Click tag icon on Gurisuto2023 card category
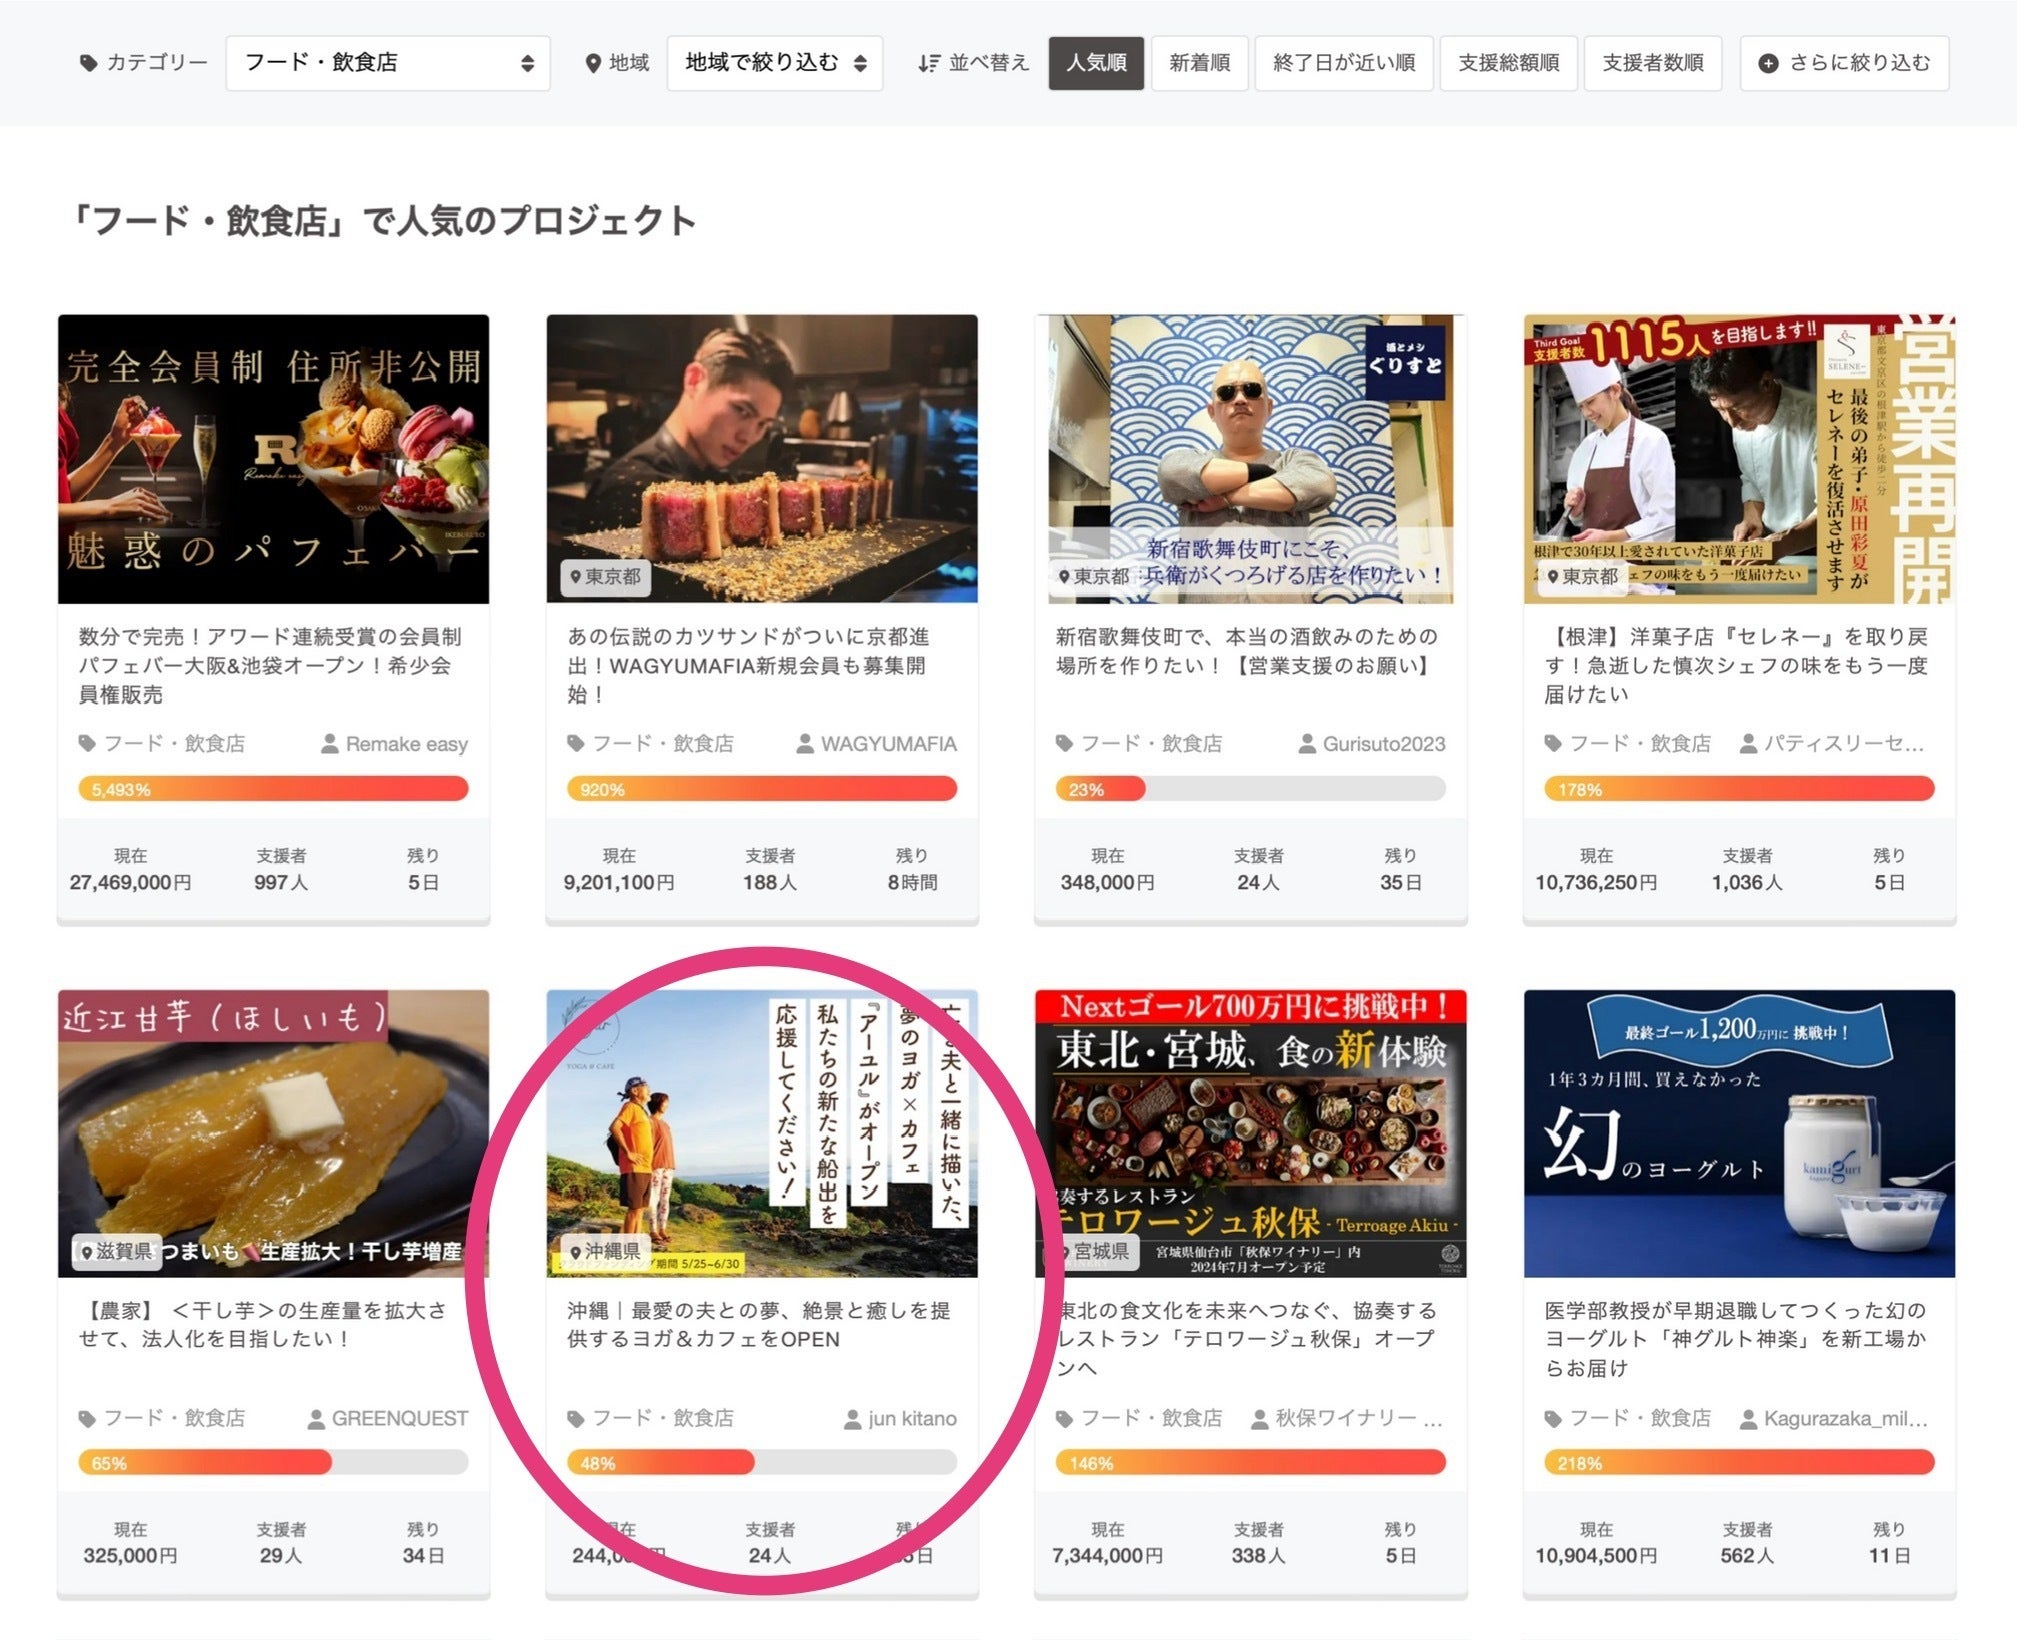This screenshot has height=1640, width=2017. (x=1064, y=744)
